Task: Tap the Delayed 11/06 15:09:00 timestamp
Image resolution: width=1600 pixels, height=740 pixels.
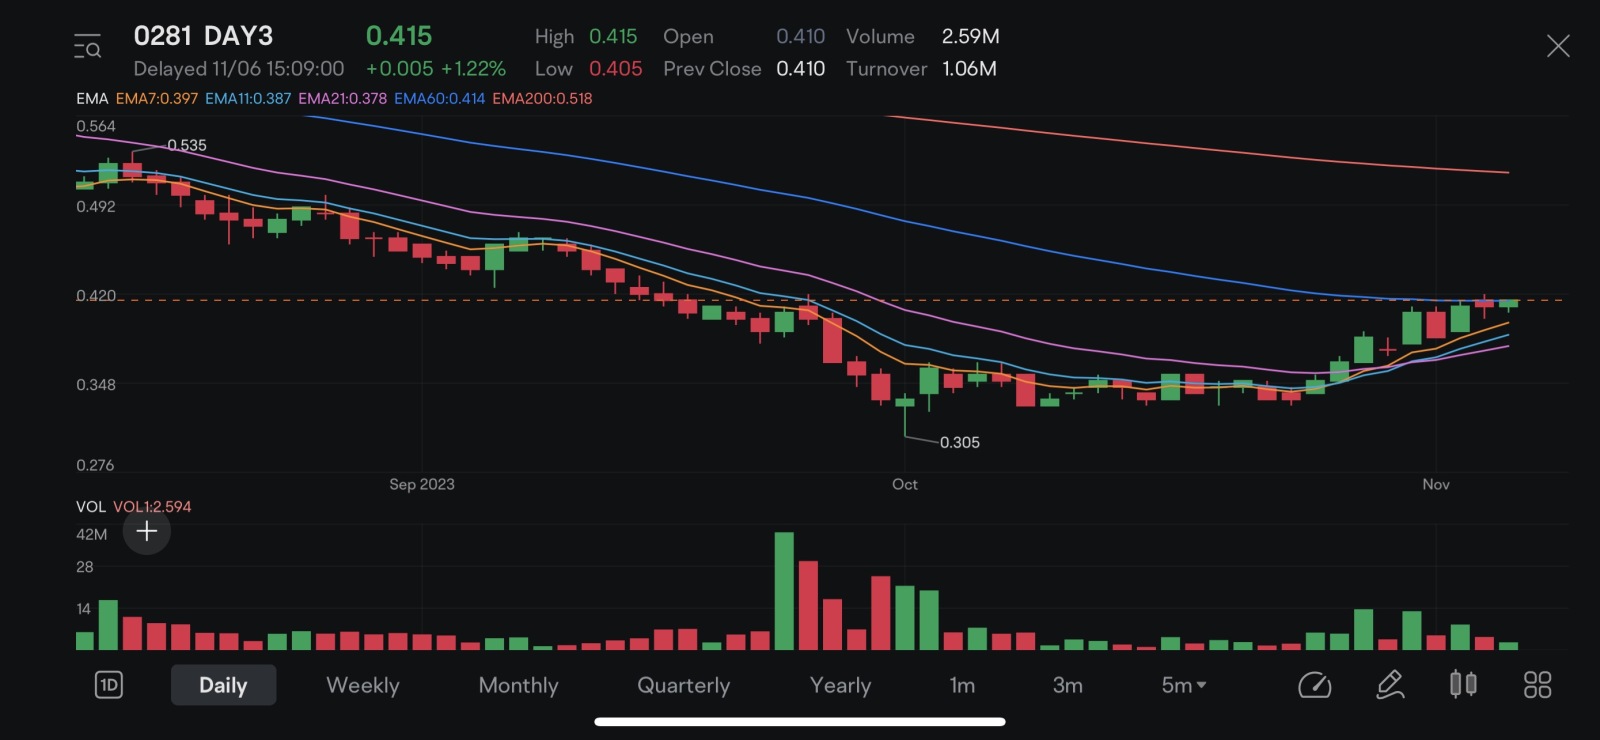Action: pyautogui.click(x=239, y=69)
